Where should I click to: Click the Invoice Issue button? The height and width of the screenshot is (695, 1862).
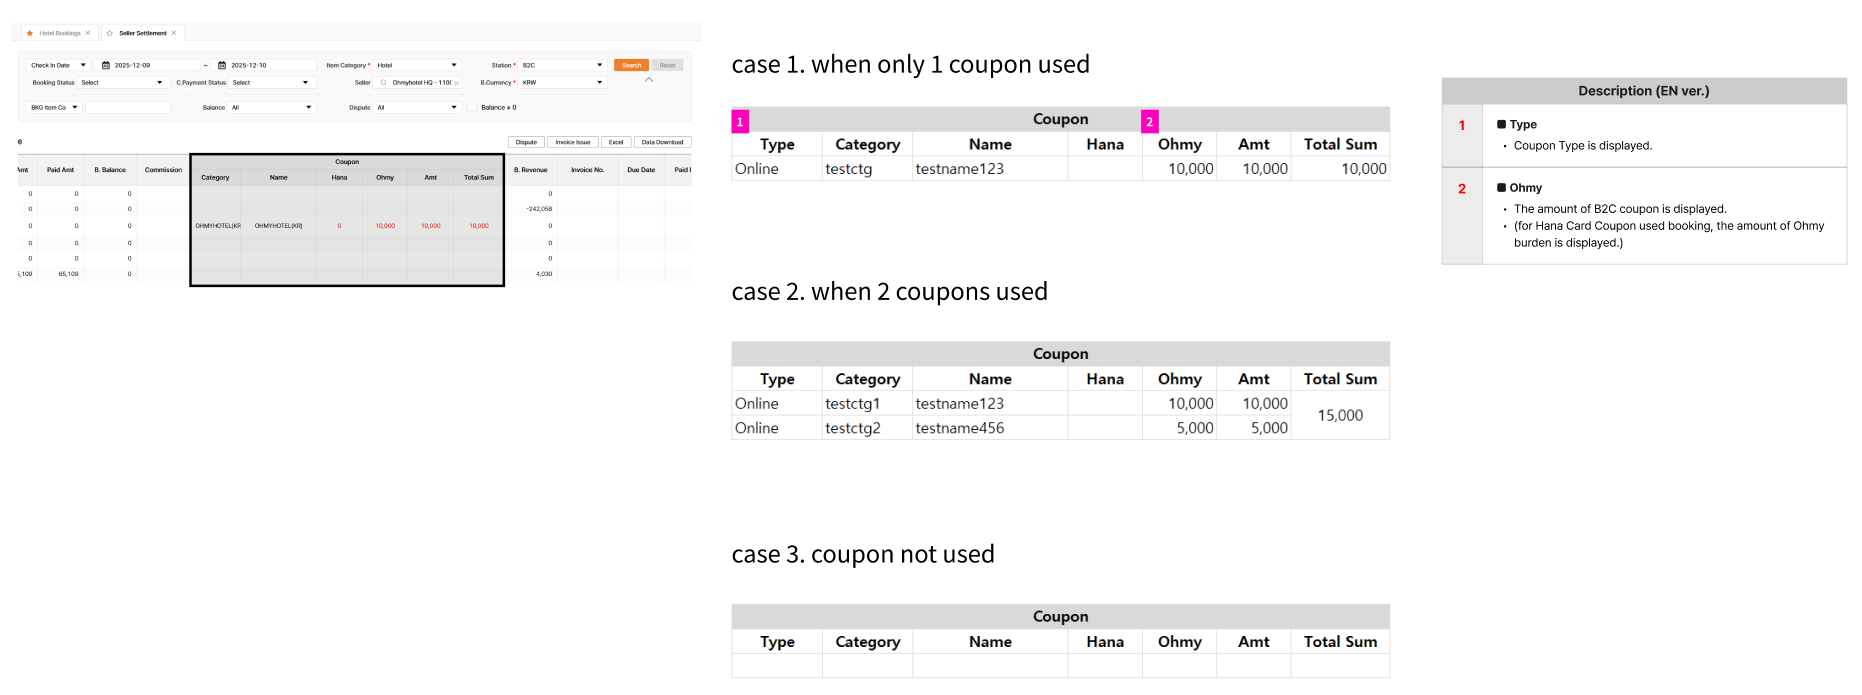coord(573,142)
